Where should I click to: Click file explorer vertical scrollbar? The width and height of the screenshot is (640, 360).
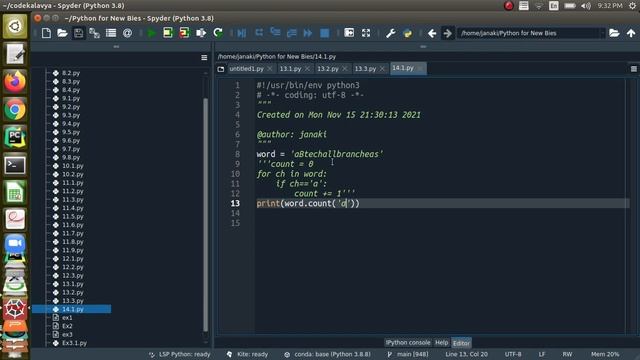(206, 214)
